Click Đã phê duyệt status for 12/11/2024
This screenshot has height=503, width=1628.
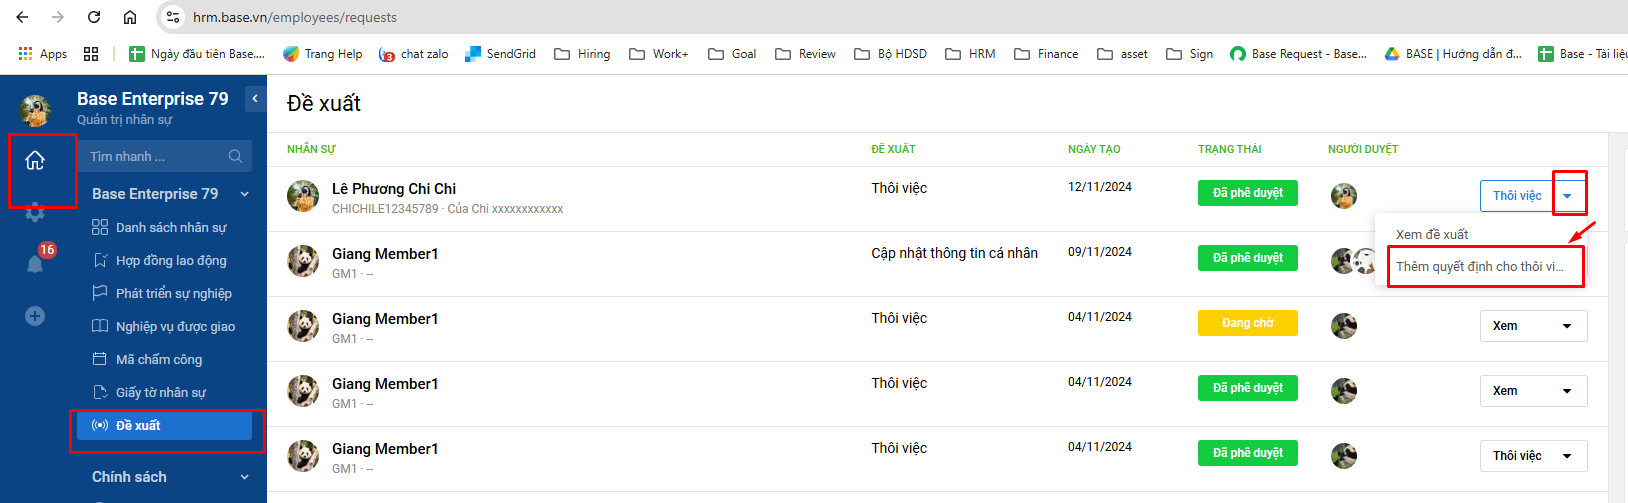coord(1248,193)
